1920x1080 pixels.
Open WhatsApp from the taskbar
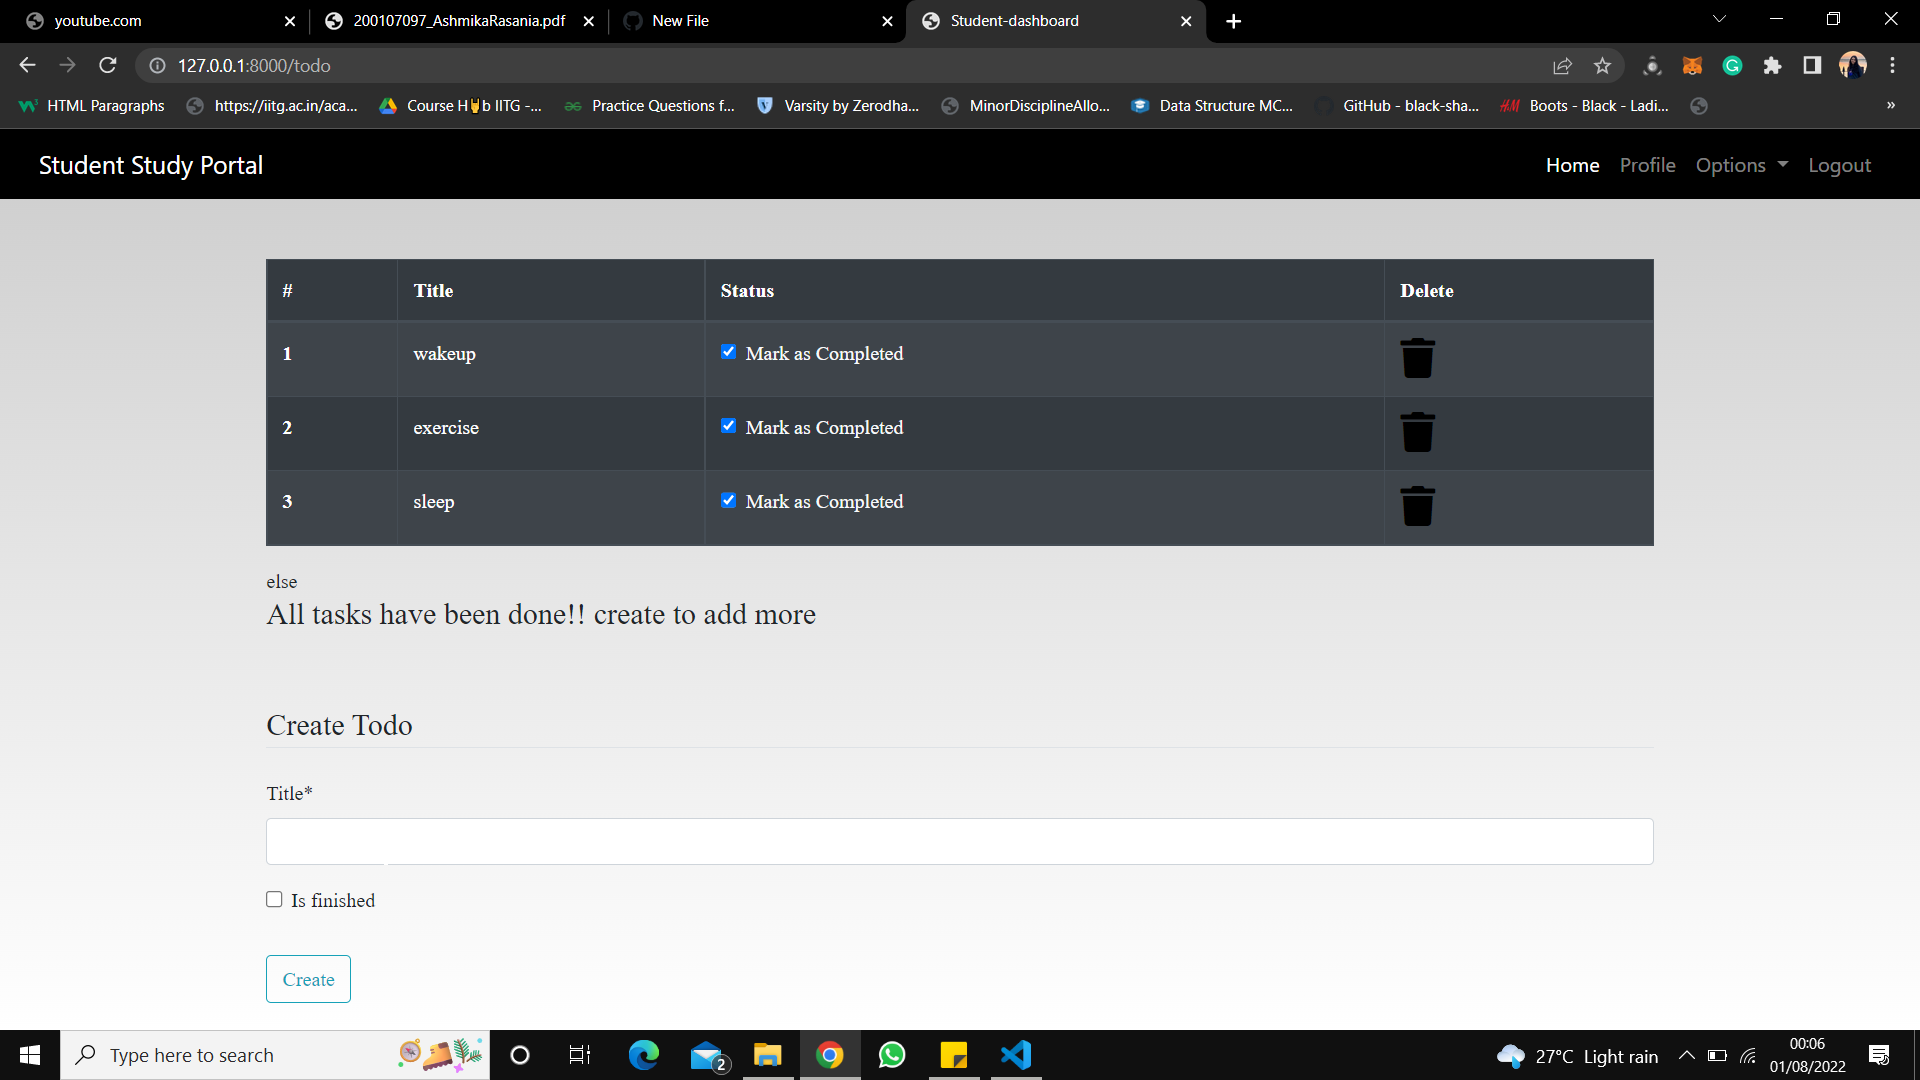[x=891, y=1055]
